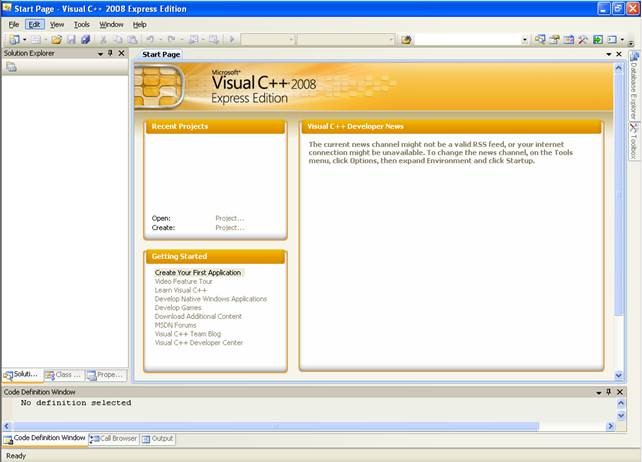The height and width of the screenshot is (462, 642).
Task: Switch to the Call Browser tab
Action: click(114, 439)
